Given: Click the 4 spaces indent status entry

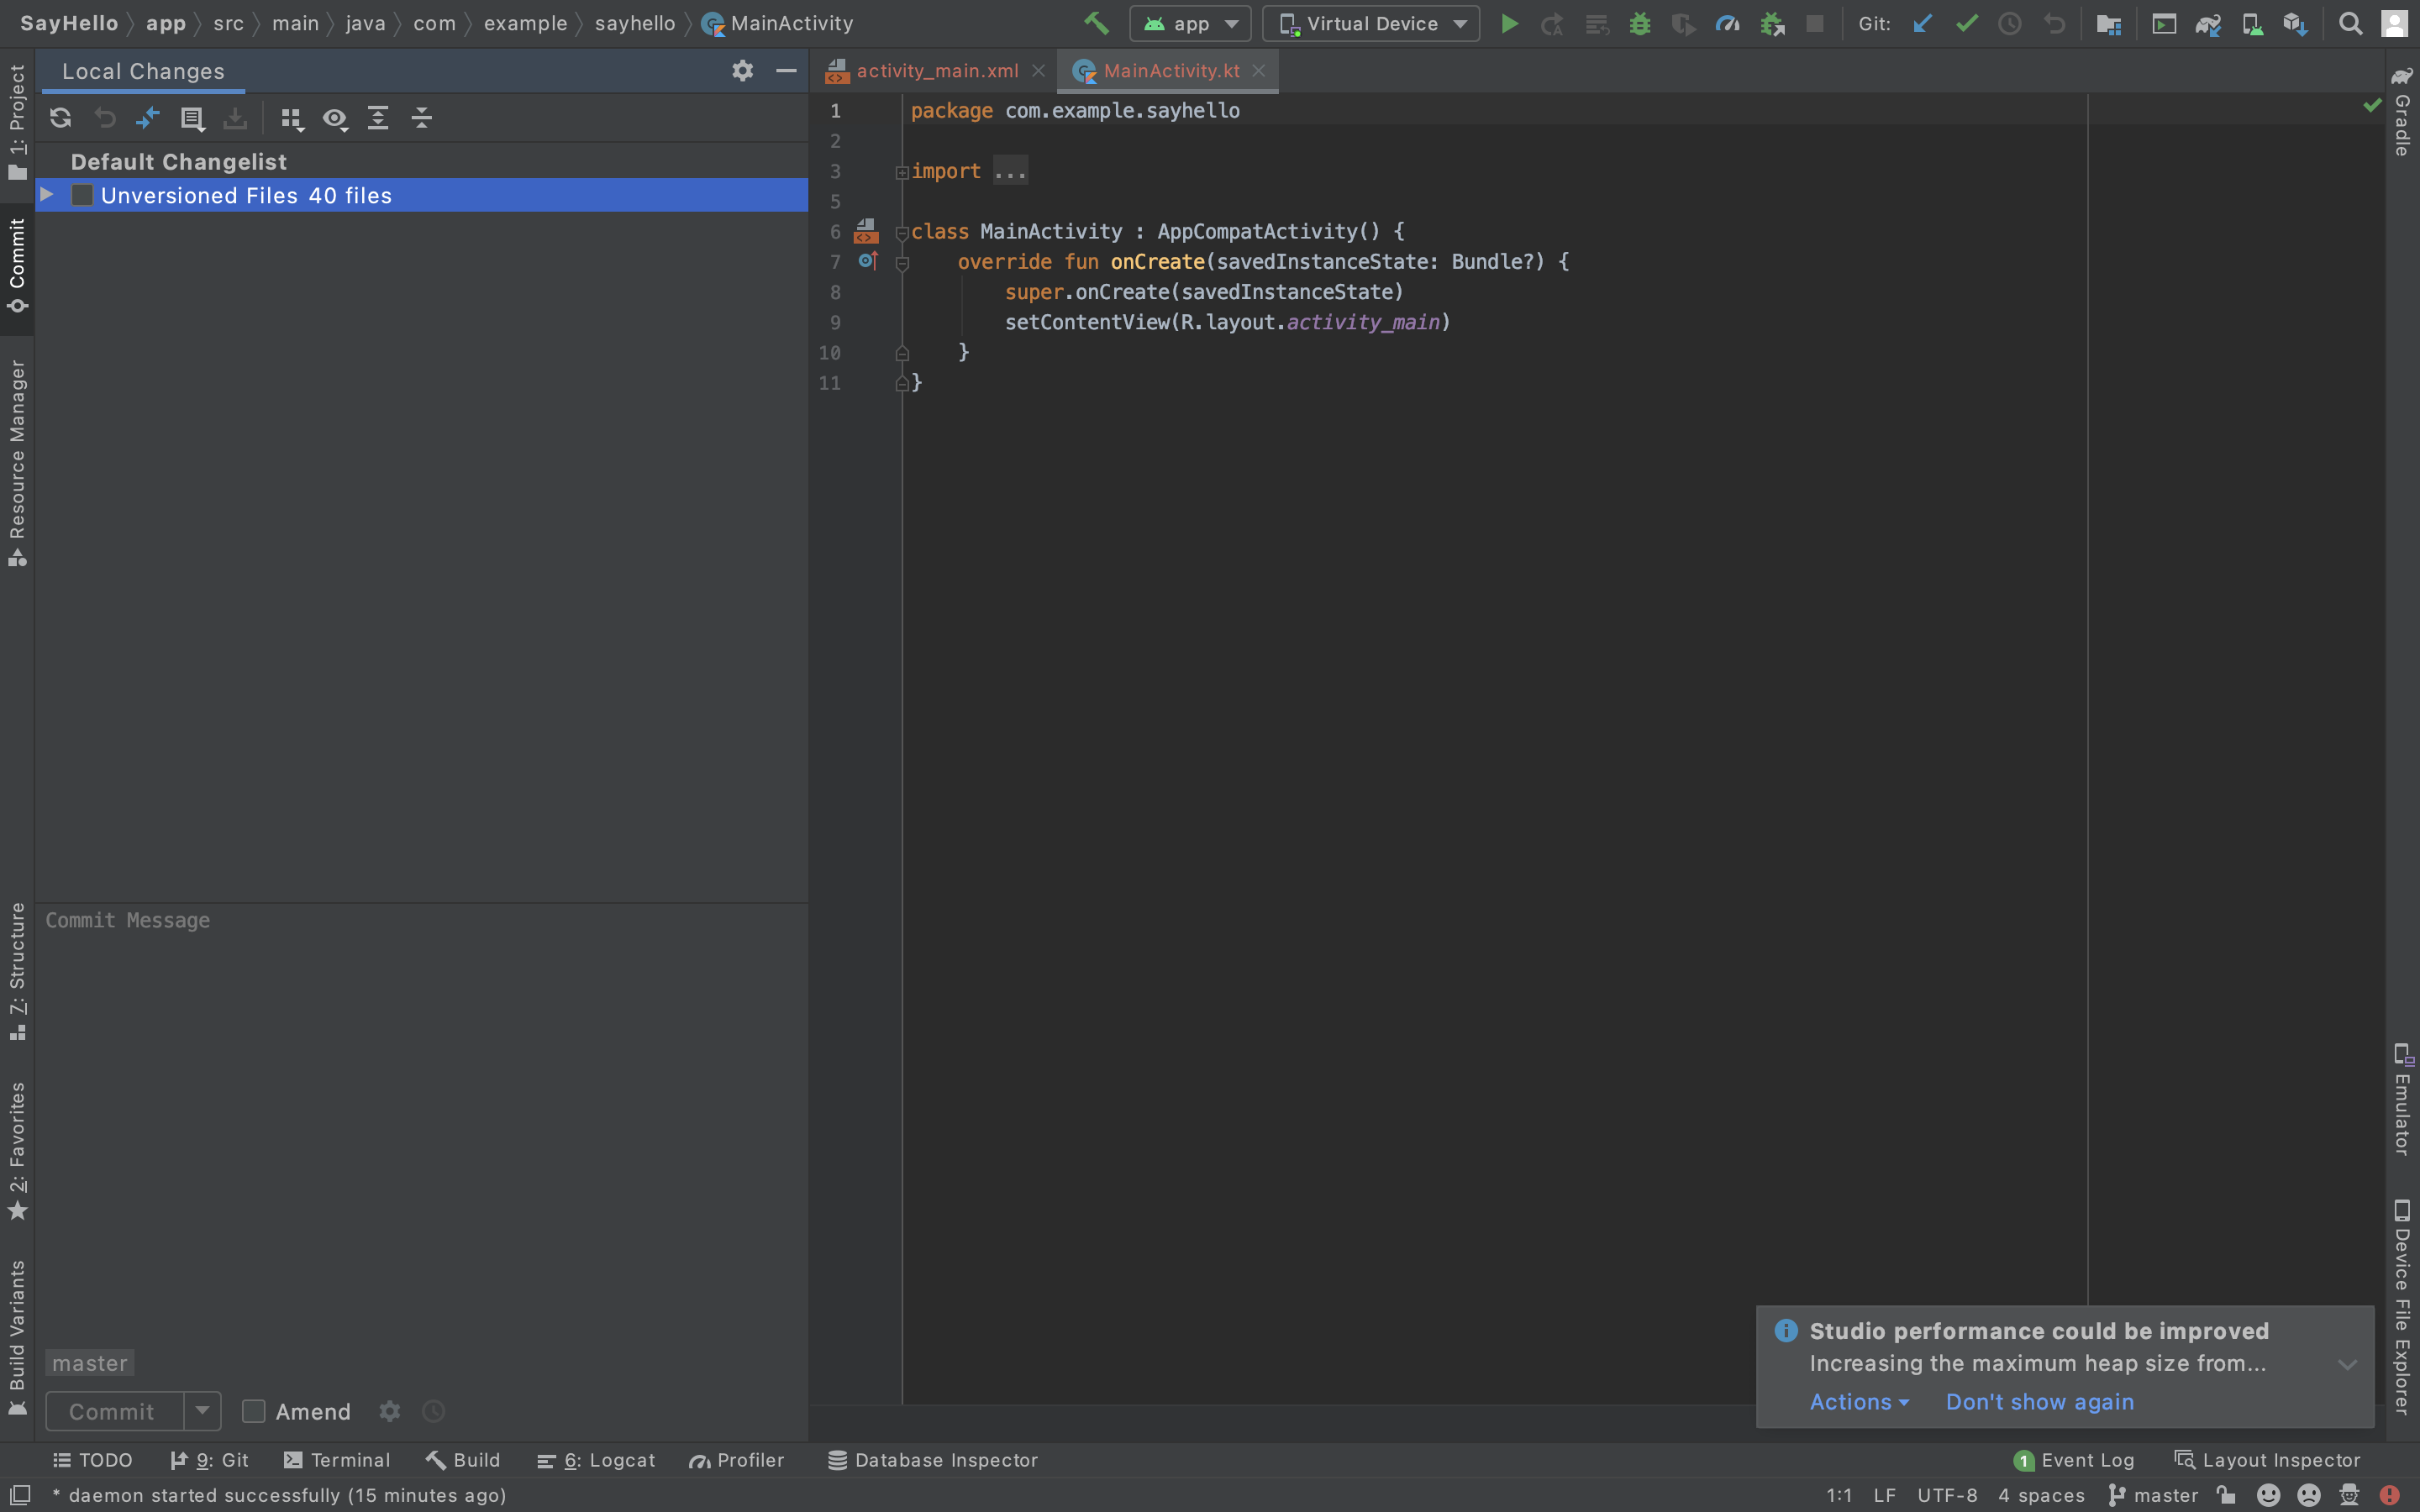Looking at the screenshot, I should 2041,1495.
